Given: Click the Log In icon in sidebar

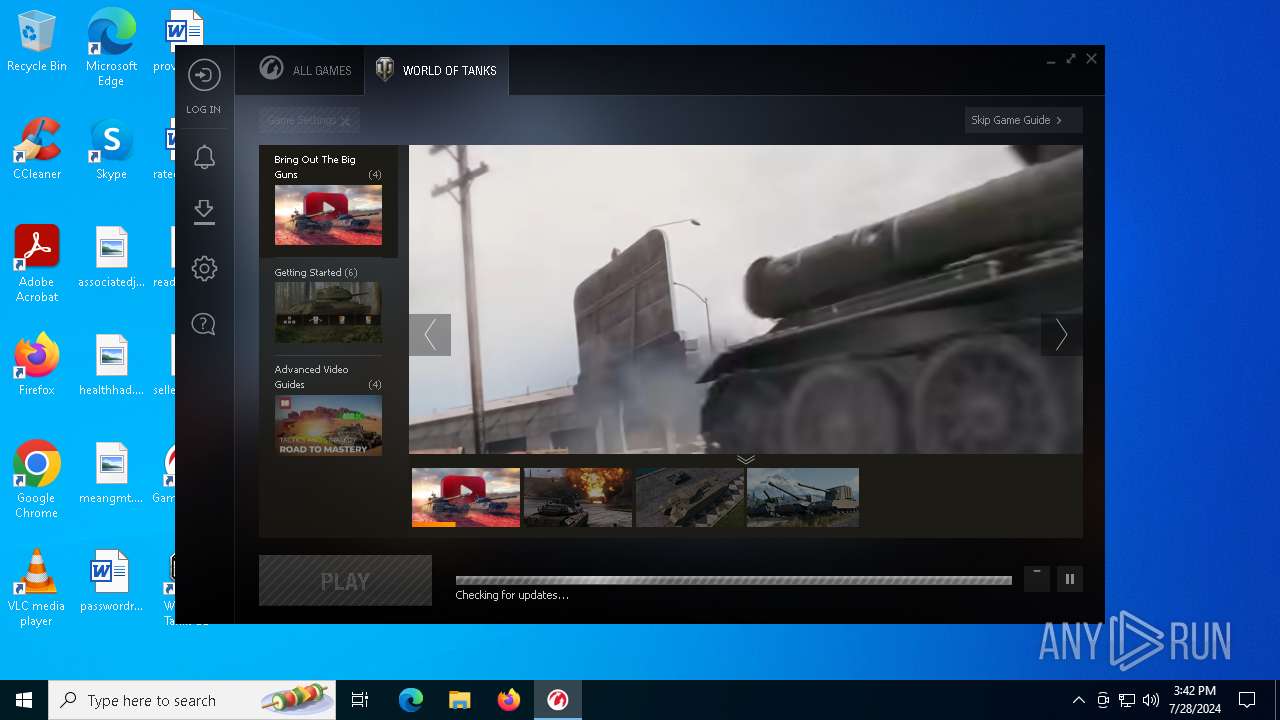Looking at the screenshot, I should pos(204,76).
